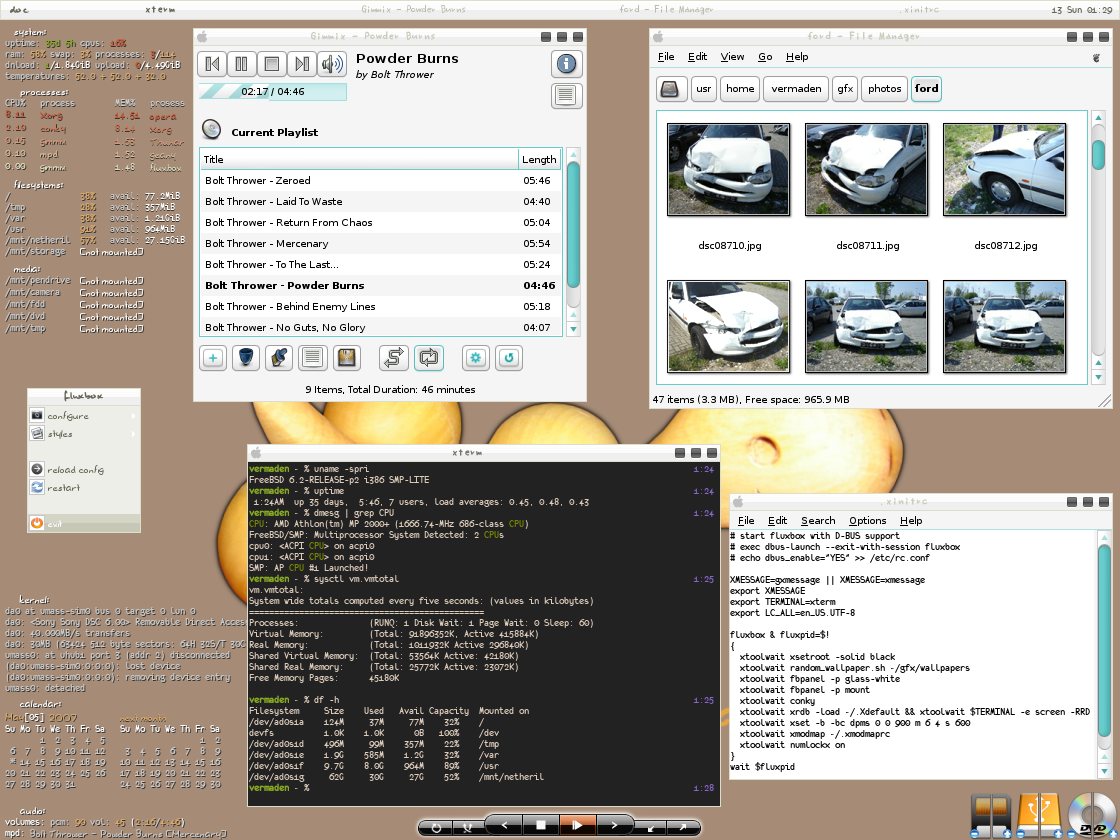Click the Gimmix playlist vertical scrollbar
The width and height of the screenshot is (1120, 840).
[x=573, y=225]
